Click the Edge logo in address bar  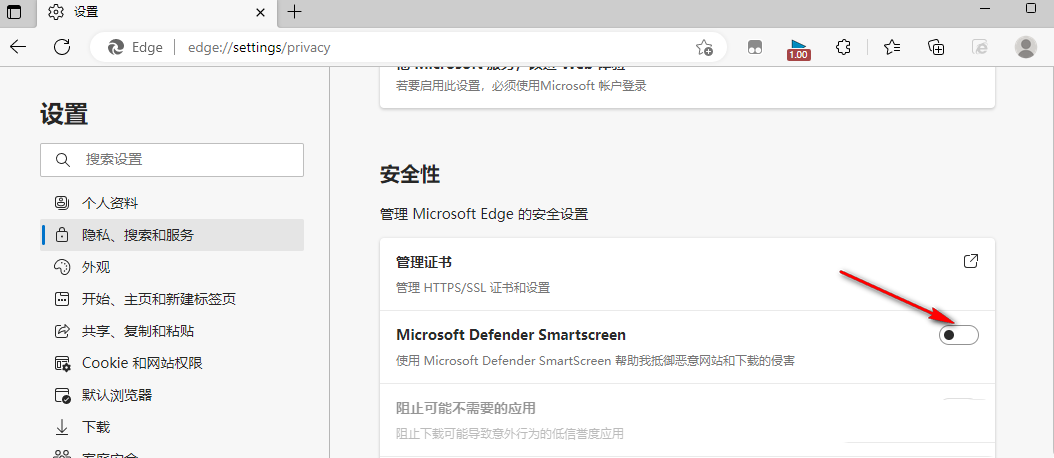tap(116, 47)
